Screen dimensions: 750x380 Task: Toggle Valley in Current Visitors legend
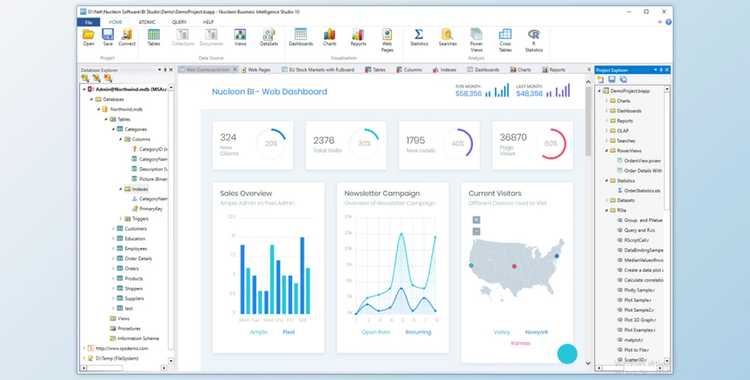tap(502, 332)
